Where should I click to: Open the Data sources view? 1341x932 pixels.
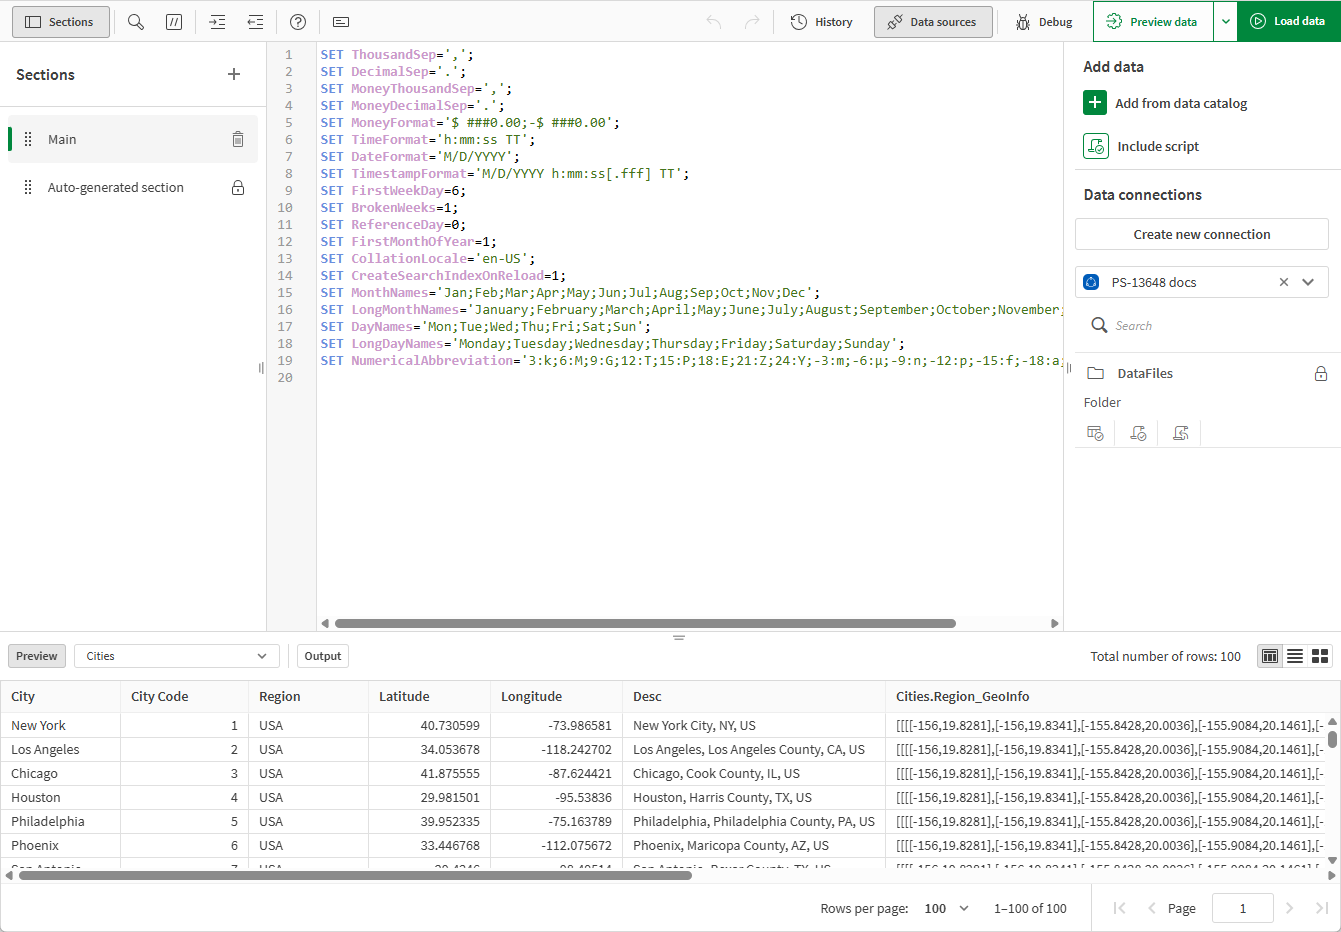click(x=933, y=21)
